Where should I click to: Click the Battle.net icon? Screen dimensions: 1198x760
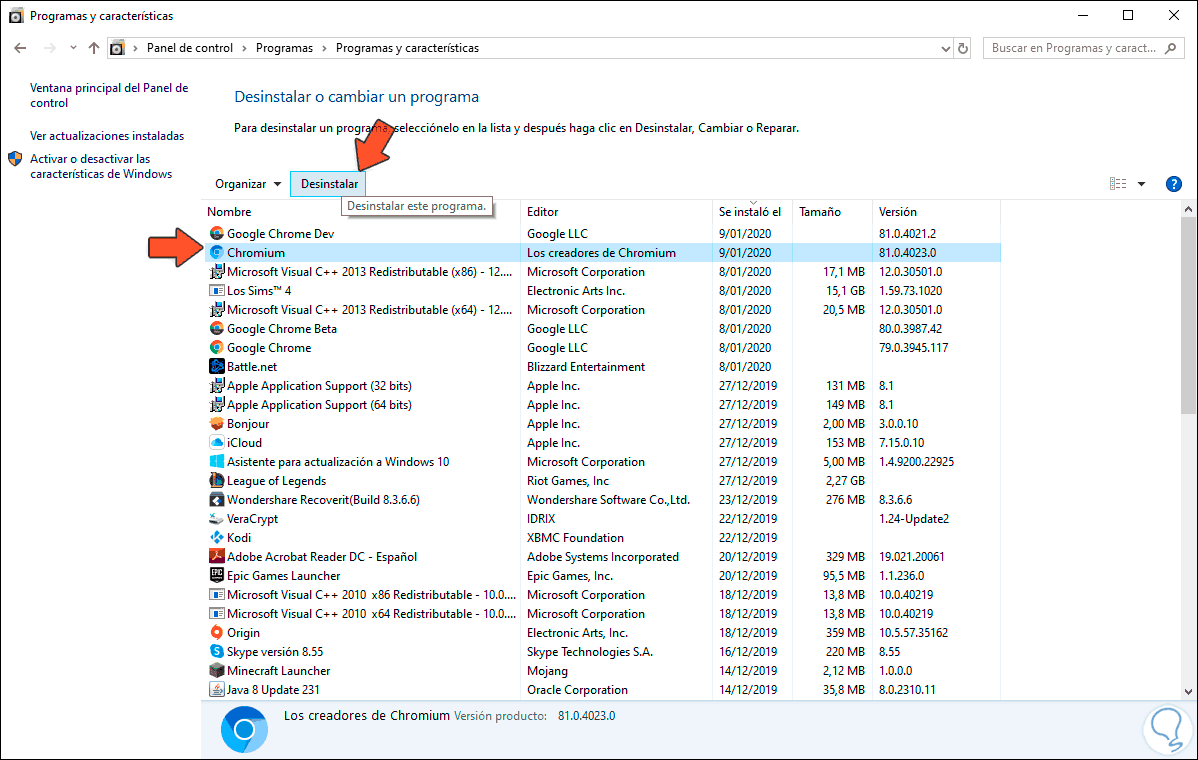pos(217,367)
